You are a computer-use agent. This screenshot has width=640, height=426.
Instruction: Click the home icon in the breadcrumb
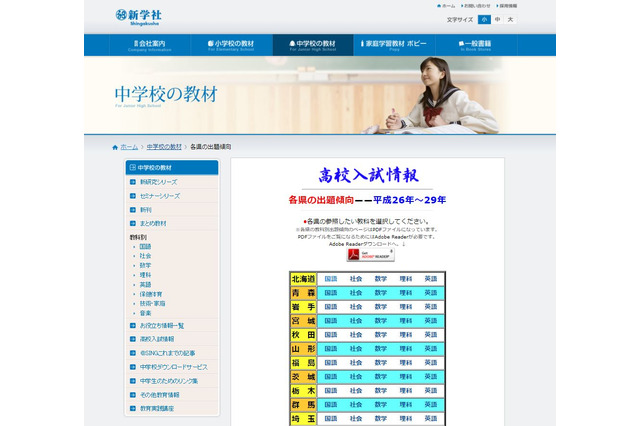[115, 147]
